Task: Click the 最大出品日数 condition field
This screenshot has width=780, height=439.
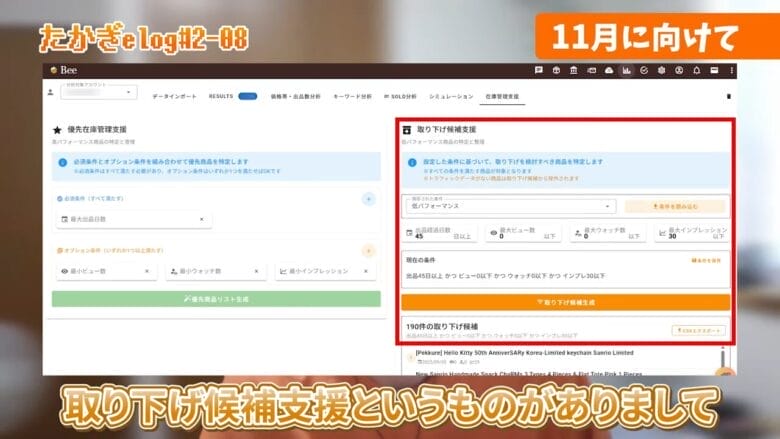Action: (x=134, y=219)
